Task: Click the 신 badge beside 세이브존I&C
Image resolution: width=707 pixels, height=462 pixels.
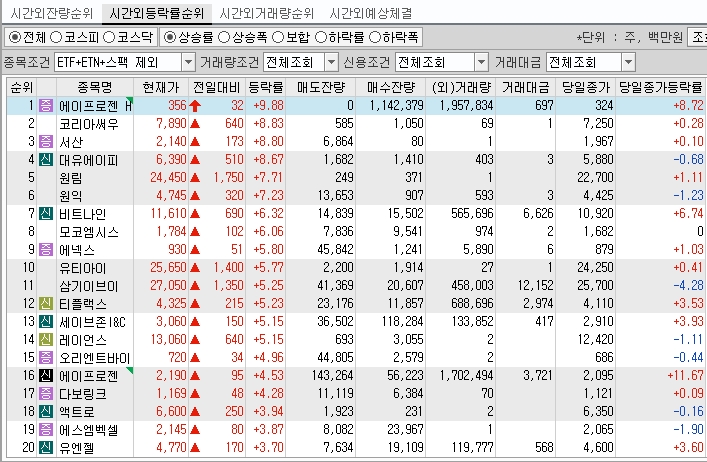Action: tap(46, 322)
